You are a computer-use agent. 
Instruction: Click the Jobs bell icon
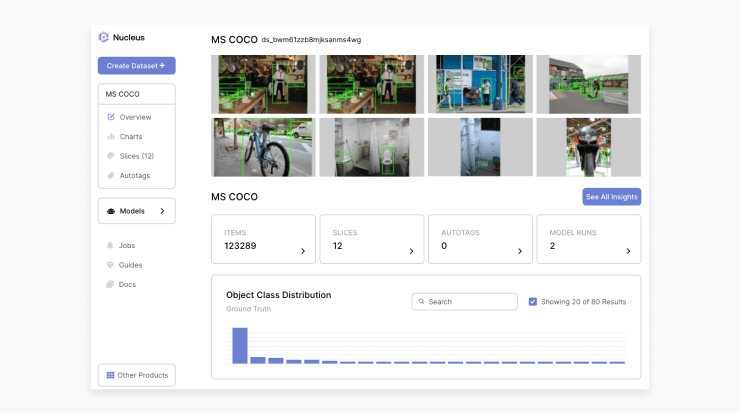click(110, 245)
